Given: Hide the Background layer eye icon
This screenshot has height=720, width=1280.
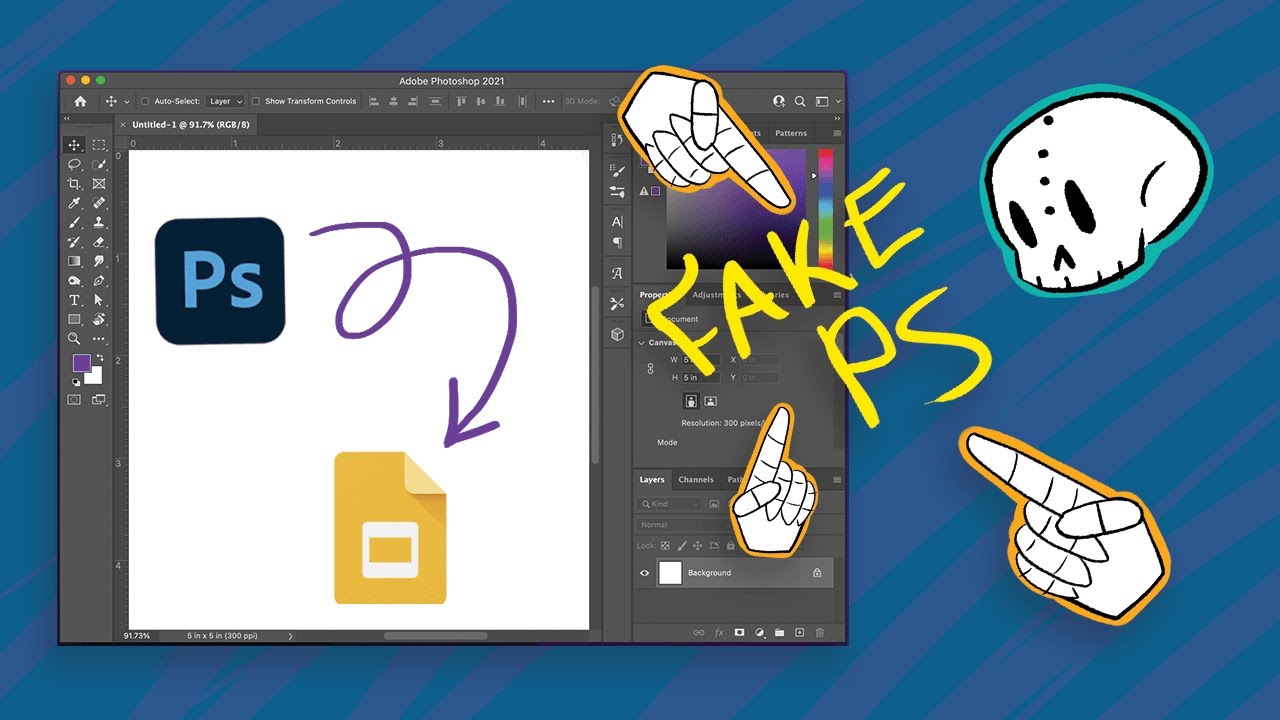Looking at the screenshot, I should pyautogui.click(x=644, y=573).
